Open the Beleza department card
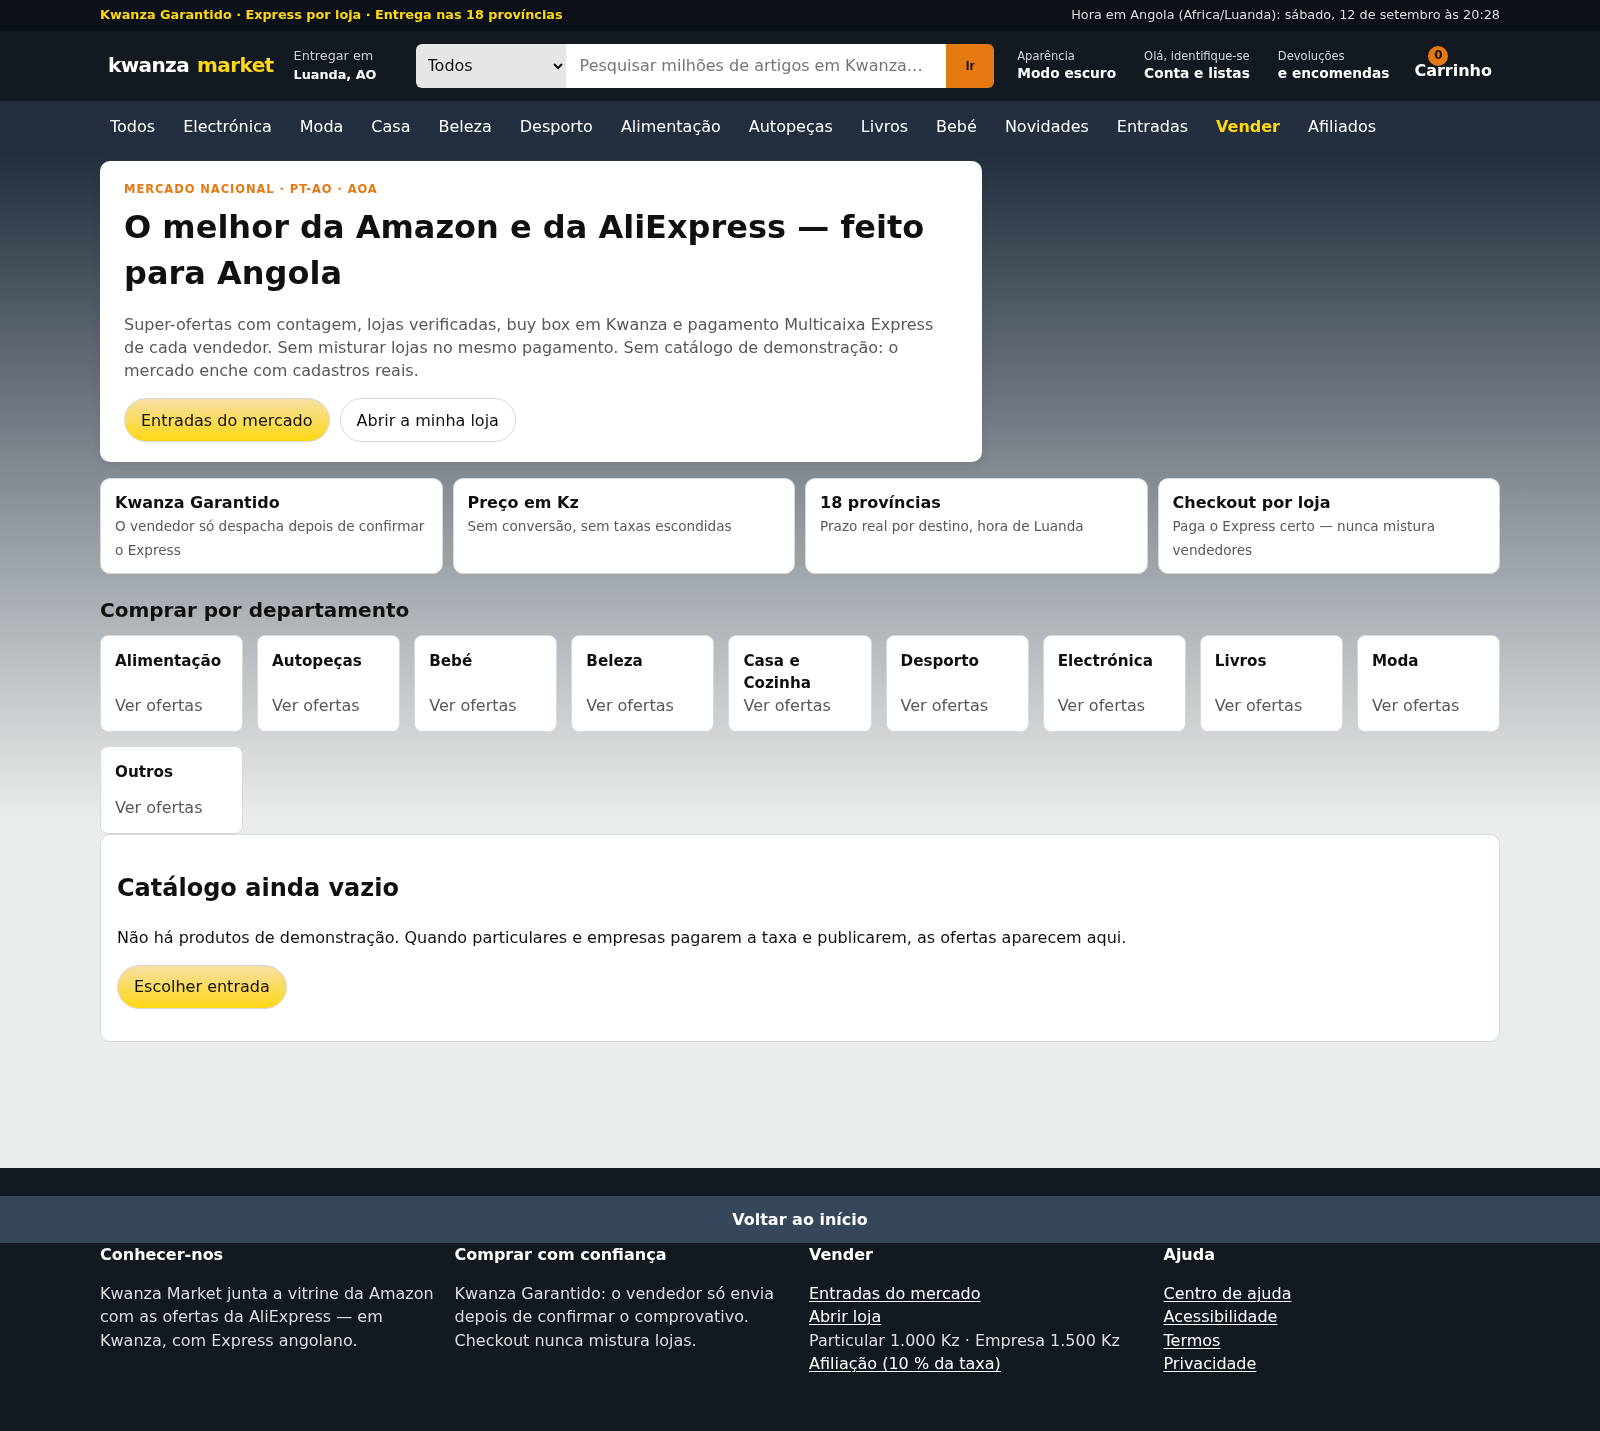Image resolution: width=1600 pixels, height=1431 pixels. (x=642, y=683)
